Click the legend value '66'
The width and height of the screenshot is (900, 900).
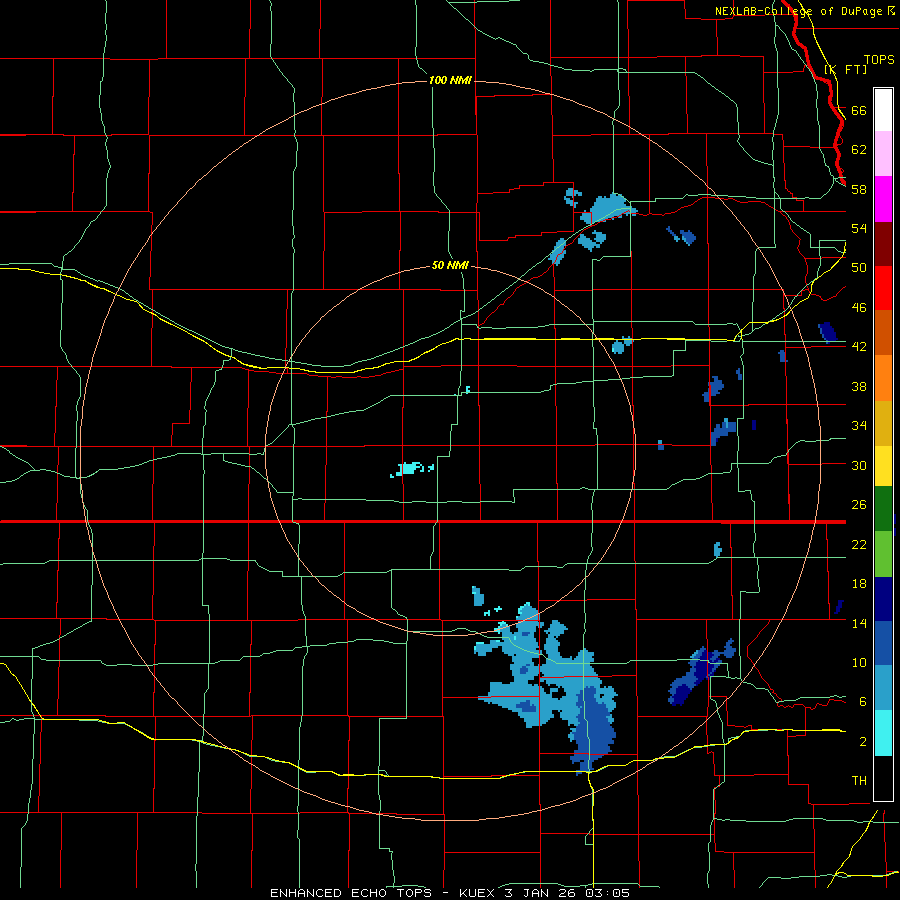coord(859,110)
